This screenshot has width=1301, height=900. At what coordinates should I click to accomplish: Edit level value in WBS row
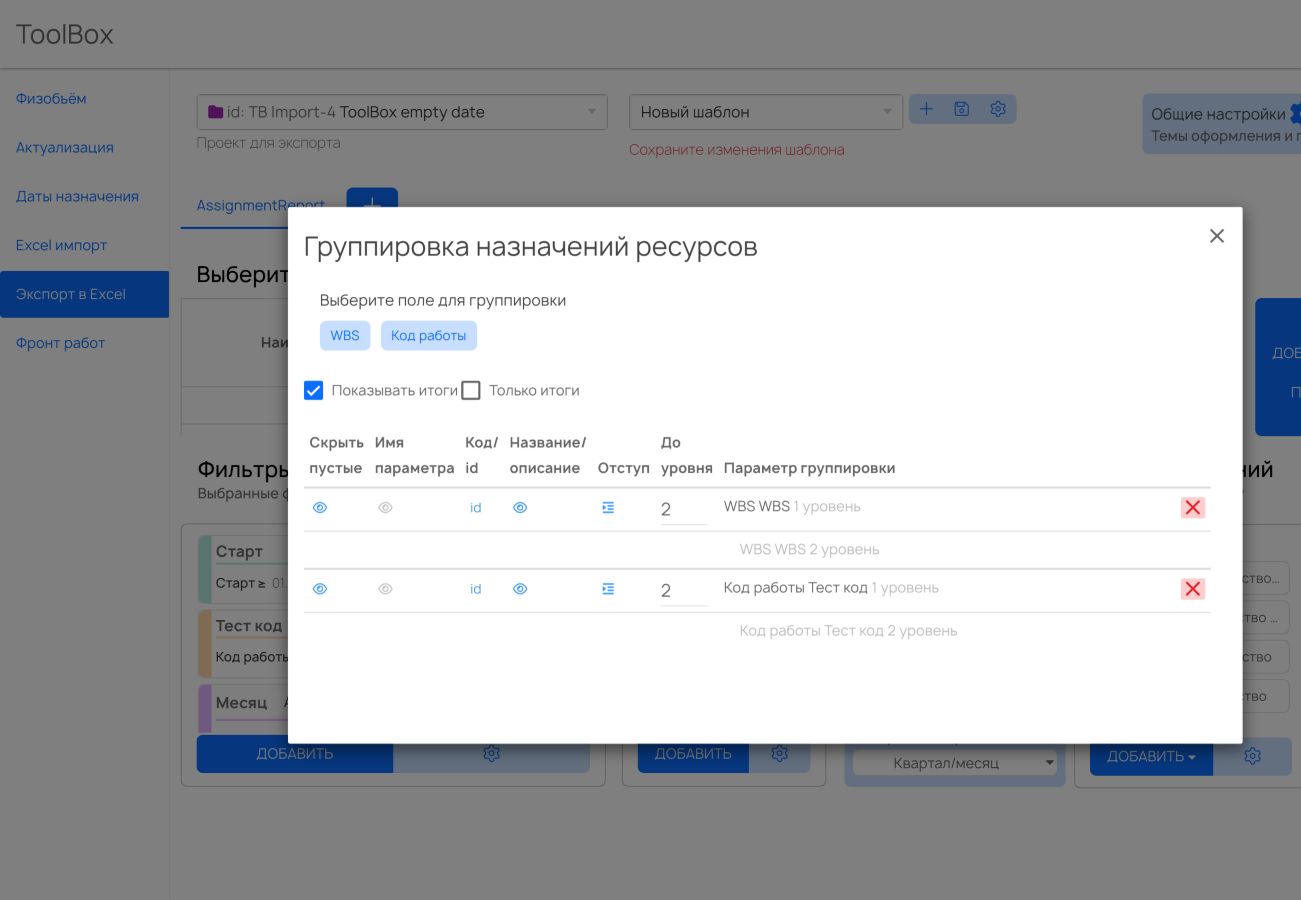[684, 510]
